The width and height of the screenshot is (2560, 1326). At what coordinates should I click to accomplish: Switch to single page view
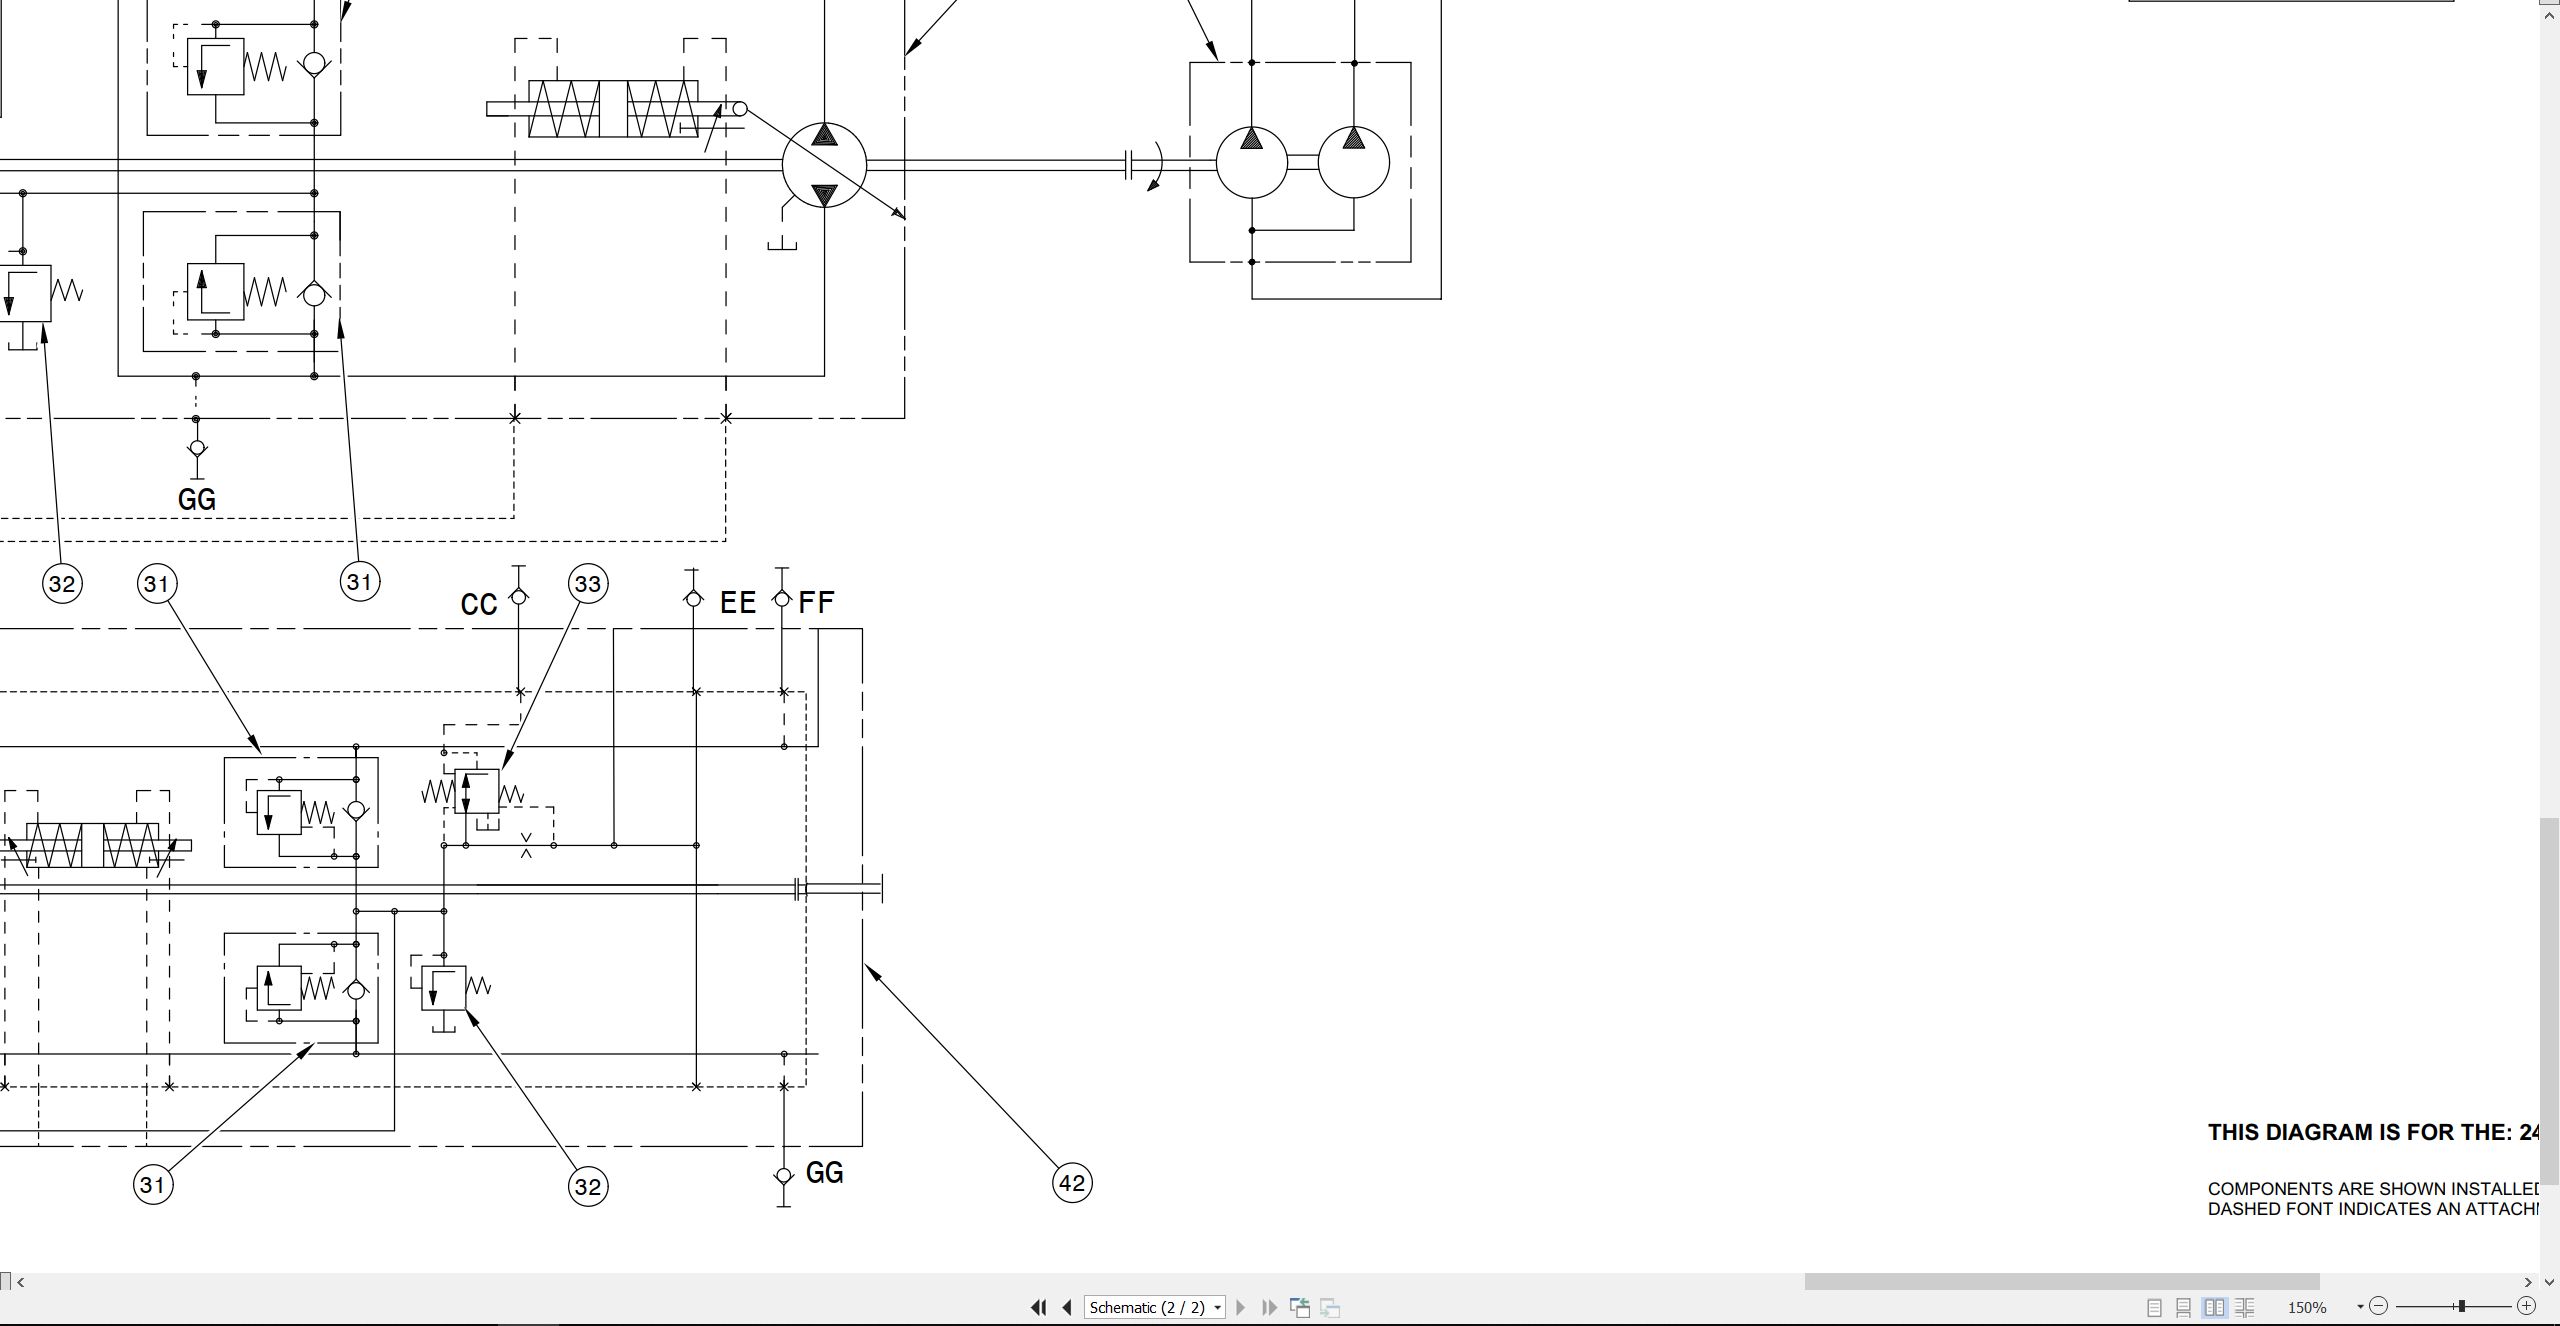[2155, 1307]
